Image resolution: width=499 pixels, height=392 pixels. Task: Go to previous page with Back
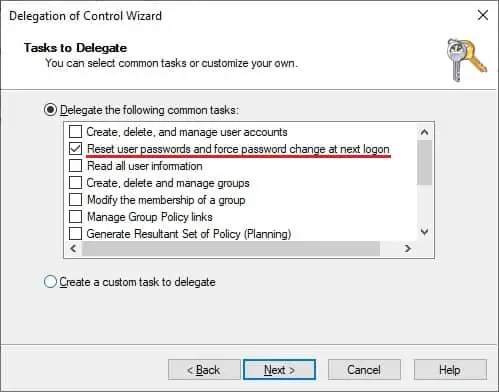point(204,370)
